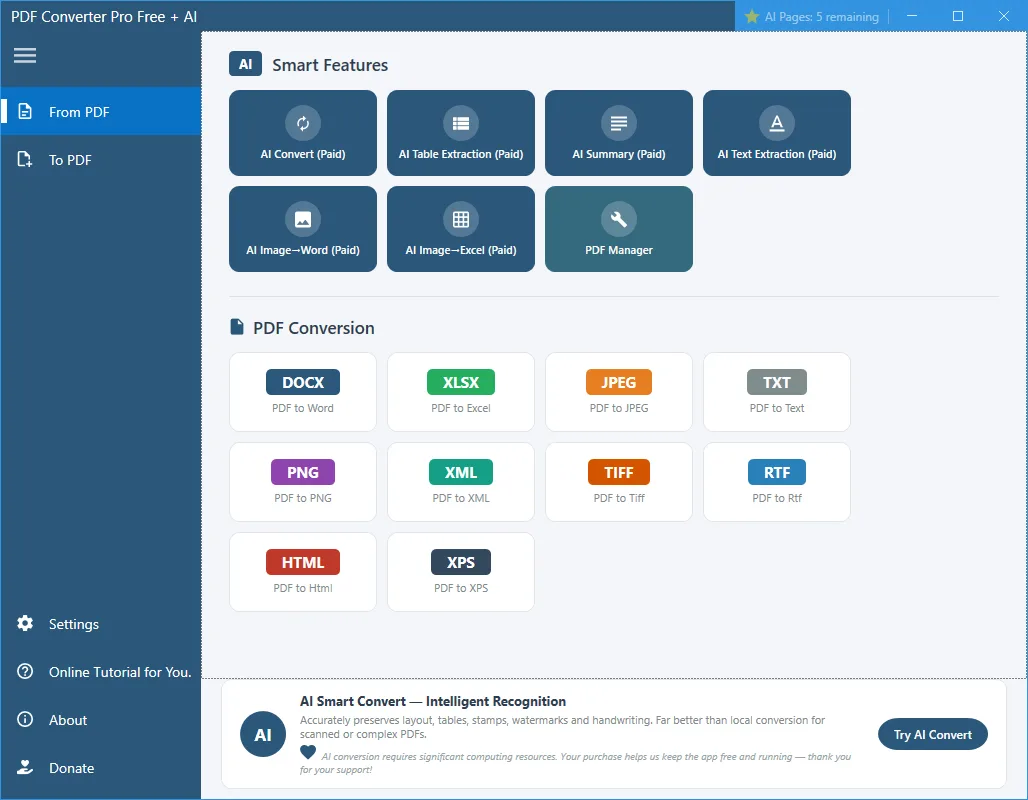Screen dimensions: 1028x800
Task: Select JPEG PDF to JPEG conversion
Action: point(619,392)
